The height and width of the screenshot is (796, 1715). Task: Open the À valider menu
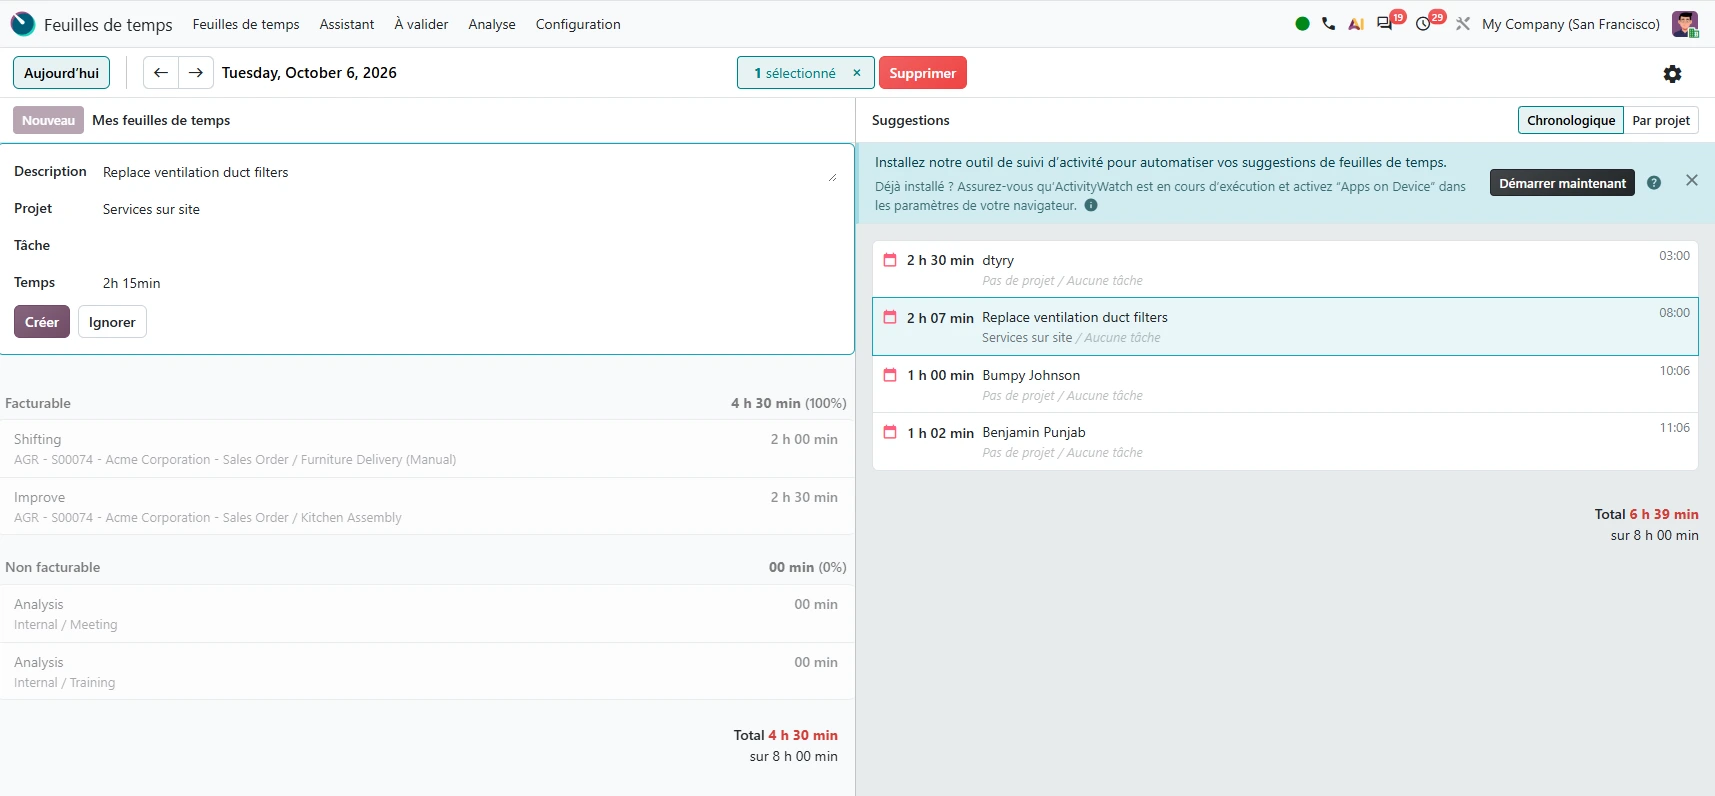(421, 24)
